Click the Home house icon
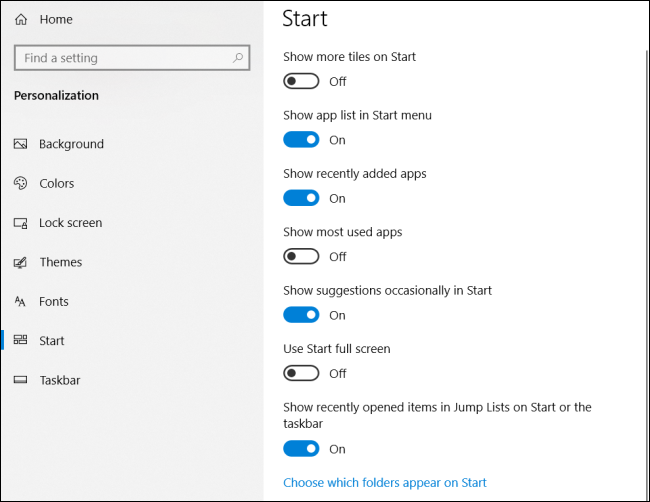The image size is (650, 502). point(21,20)
